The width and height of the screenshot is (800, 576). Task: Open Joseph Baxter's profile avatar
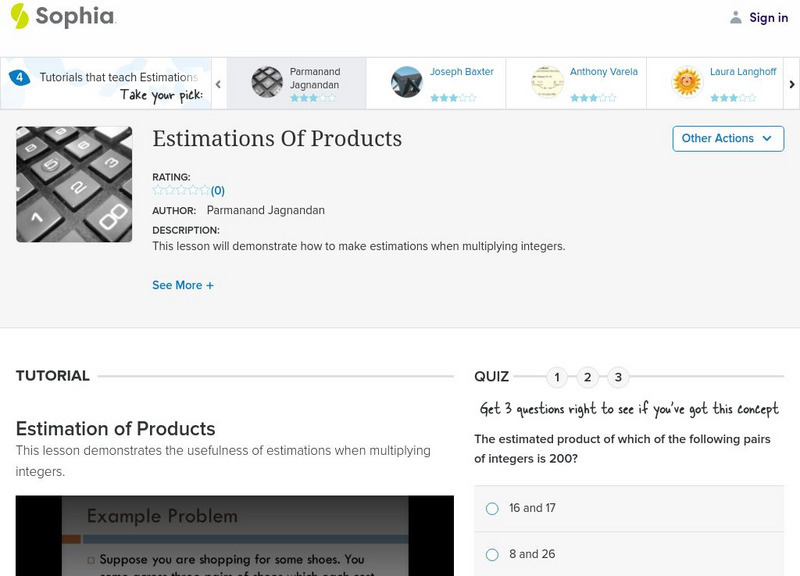click(409, 80)
